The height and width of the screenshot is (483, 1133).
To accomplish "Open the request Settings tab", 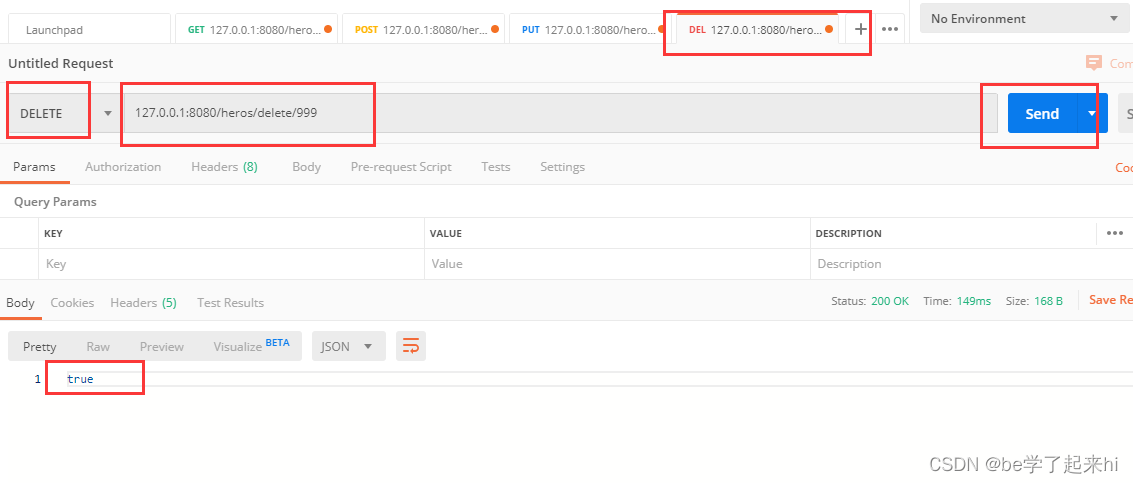I will (562, 167).
